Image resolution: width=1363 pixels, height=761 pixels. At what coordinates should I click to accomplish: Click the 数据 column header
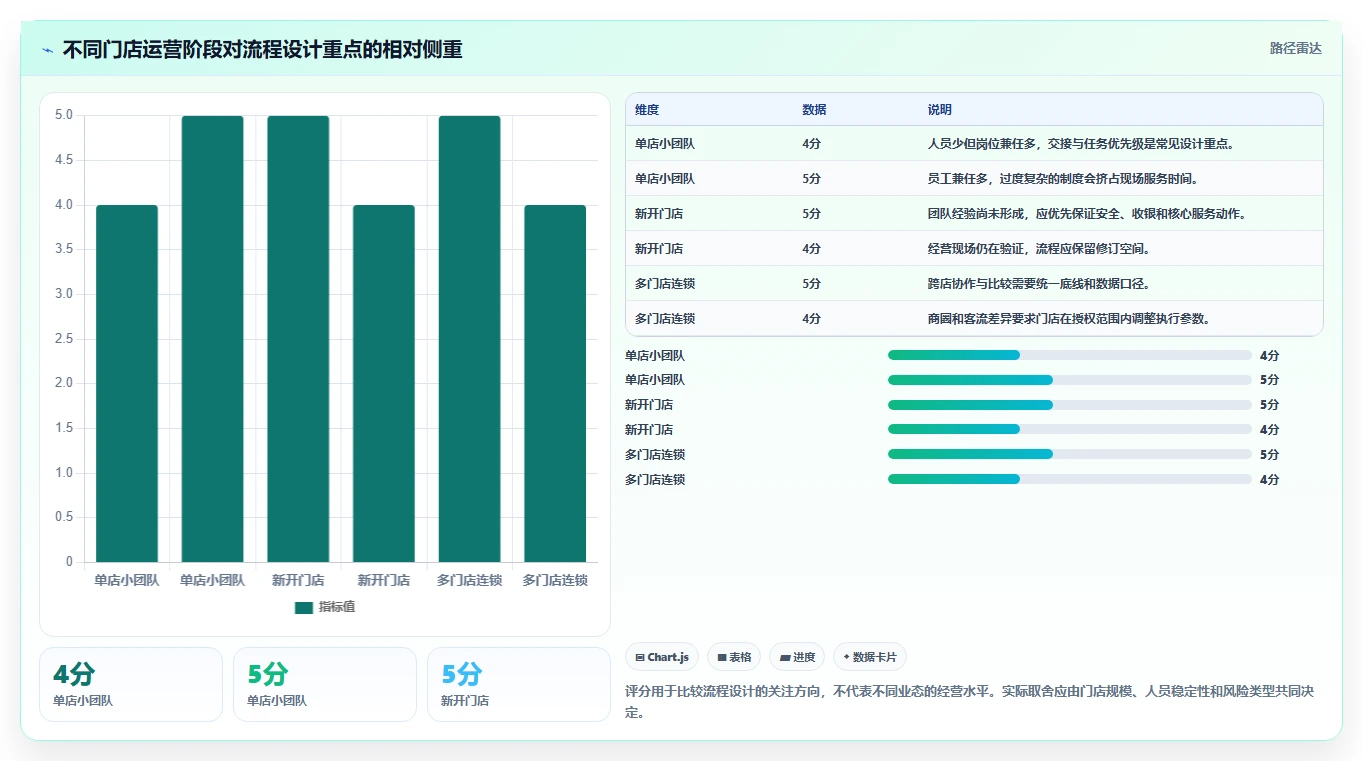pyautogui.click(x=814, y=110)
